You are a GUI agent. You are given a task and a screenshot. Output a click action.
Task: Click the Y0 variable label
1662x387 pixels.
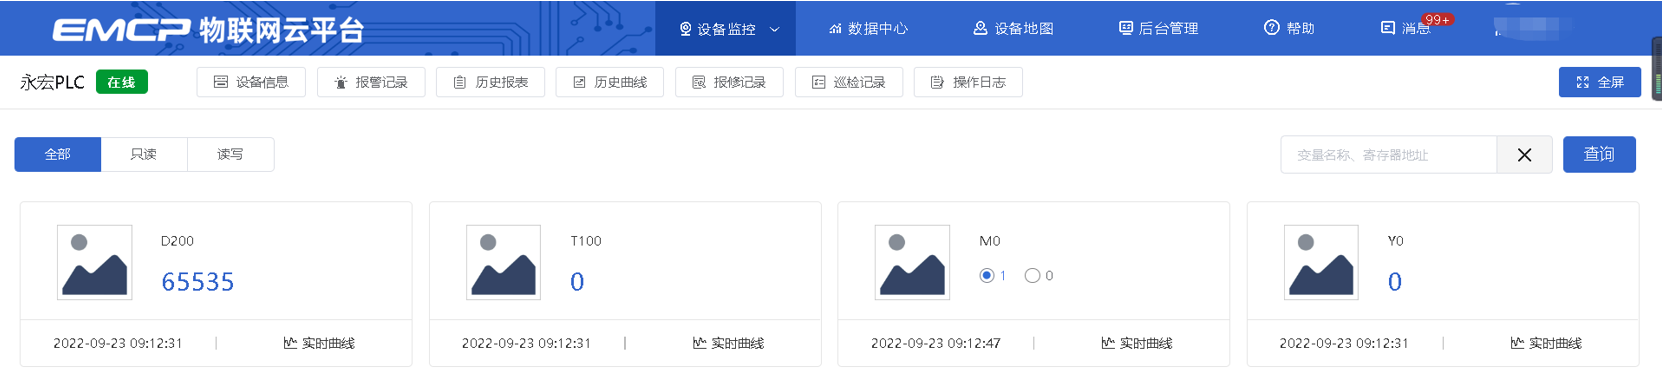[x=1396, y=241]
